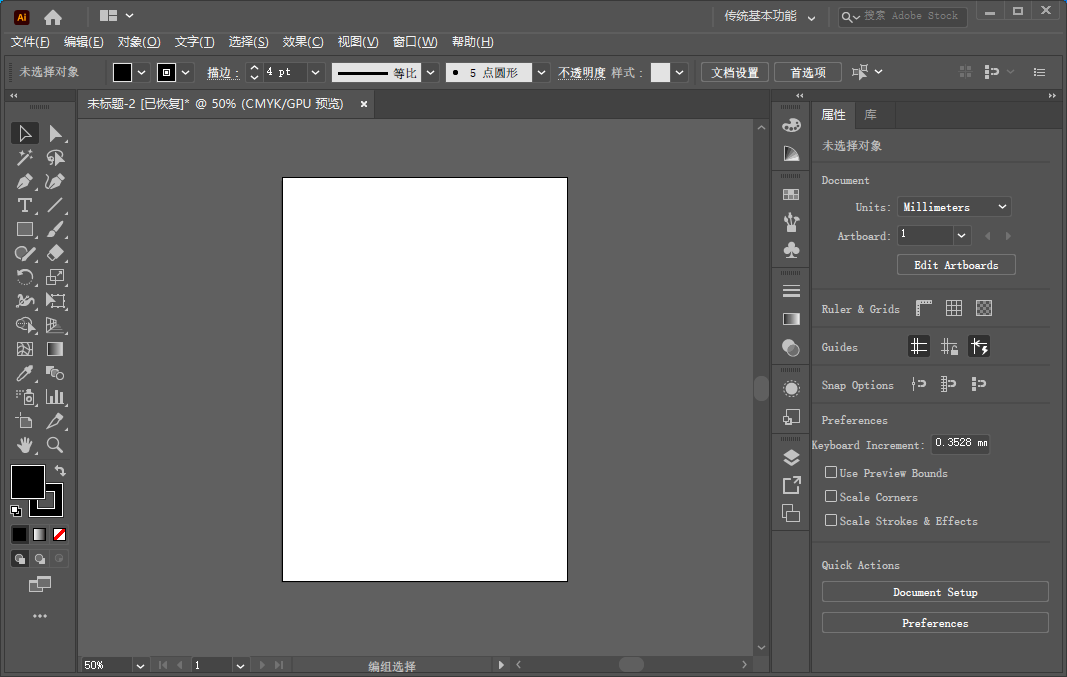Select the Zoom tool
This screenshot has width=1067, height=677.
(x=55, y=445)
